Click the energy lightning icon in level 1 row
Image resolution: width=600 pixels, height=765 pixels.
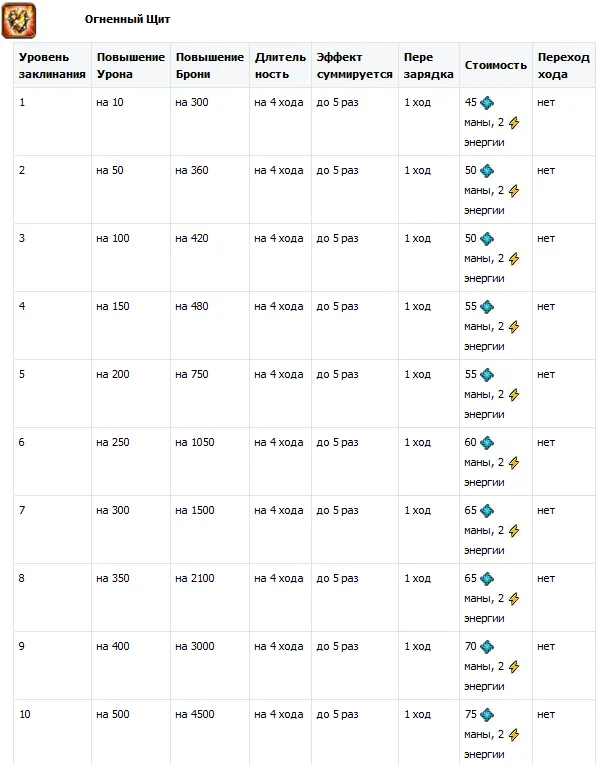514,122
